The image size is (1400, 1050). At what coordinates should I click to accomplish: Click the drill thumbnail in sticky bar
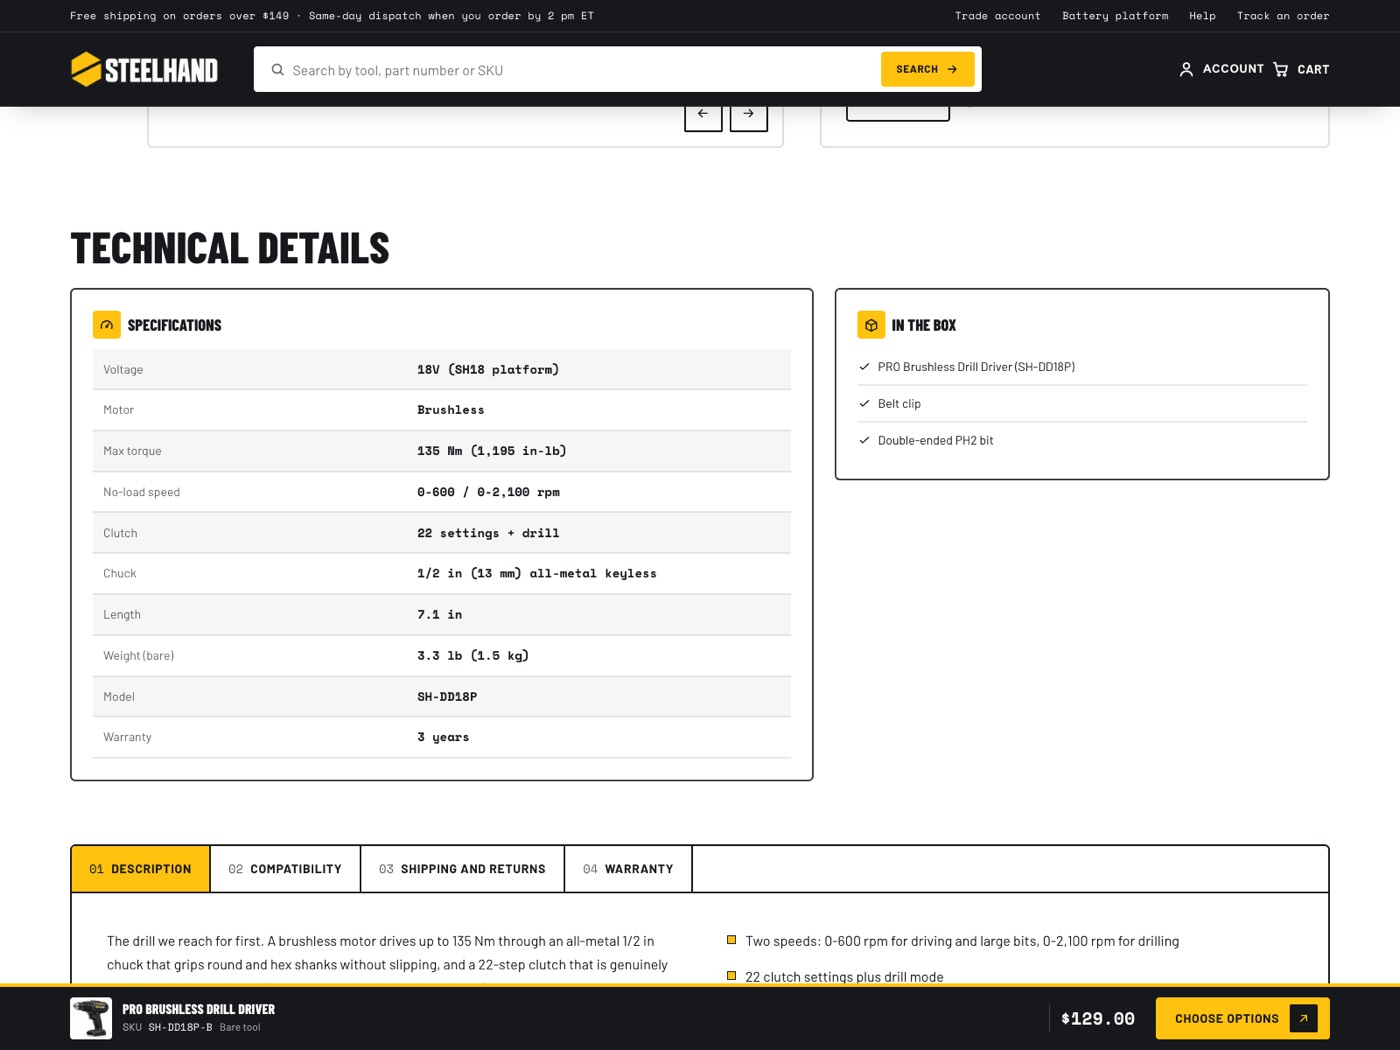[91, 1018]
